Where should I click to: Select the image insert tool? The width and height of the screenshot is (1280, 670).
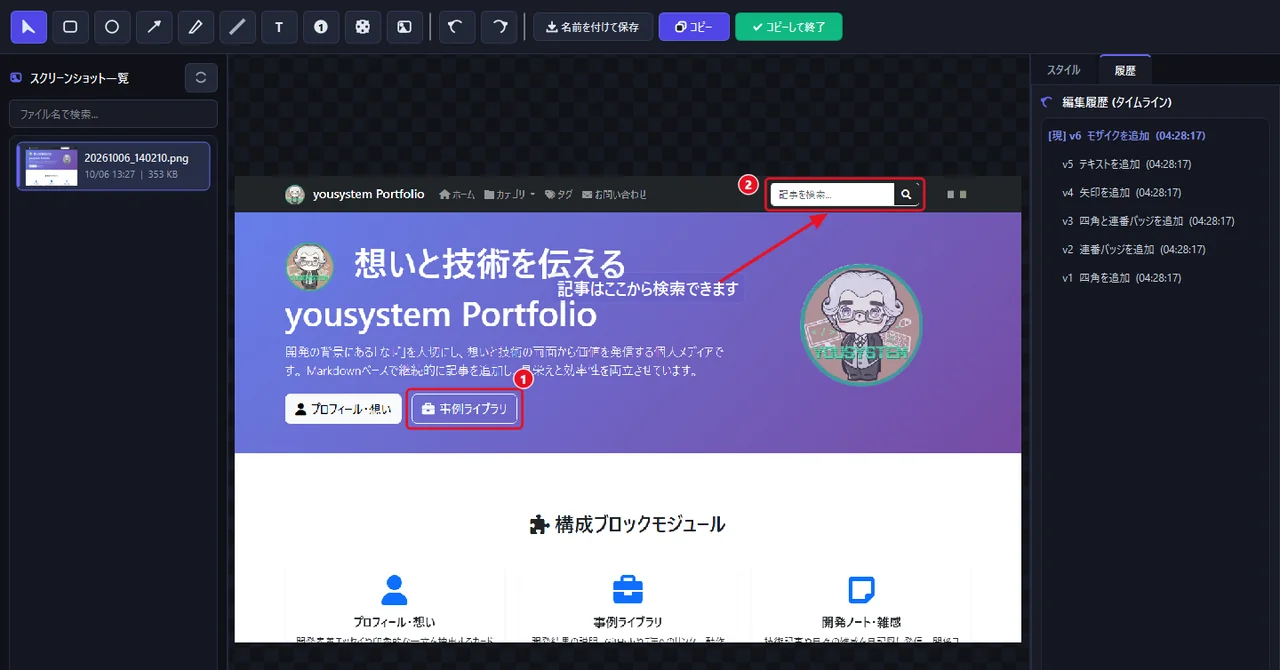pyautogui.click(x=404, y=27)
